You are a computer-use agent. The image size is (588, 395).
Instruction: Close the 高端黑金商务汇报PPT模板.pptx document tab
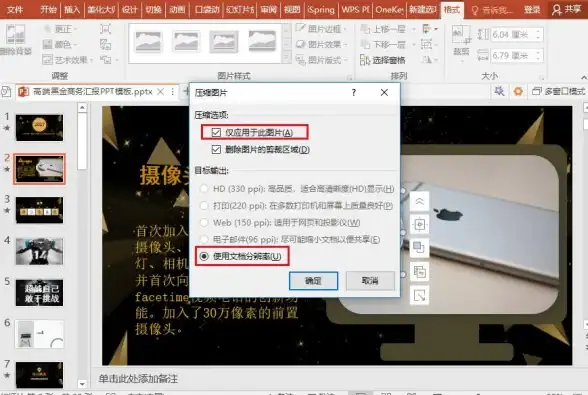tap(160, 92)
